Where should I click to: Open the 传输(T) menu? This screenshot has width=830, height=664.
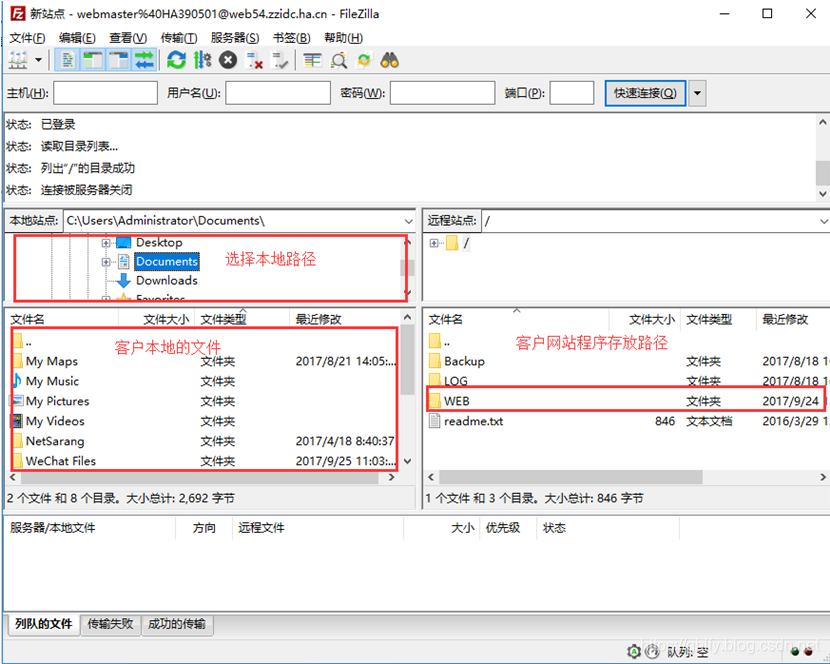179,38
